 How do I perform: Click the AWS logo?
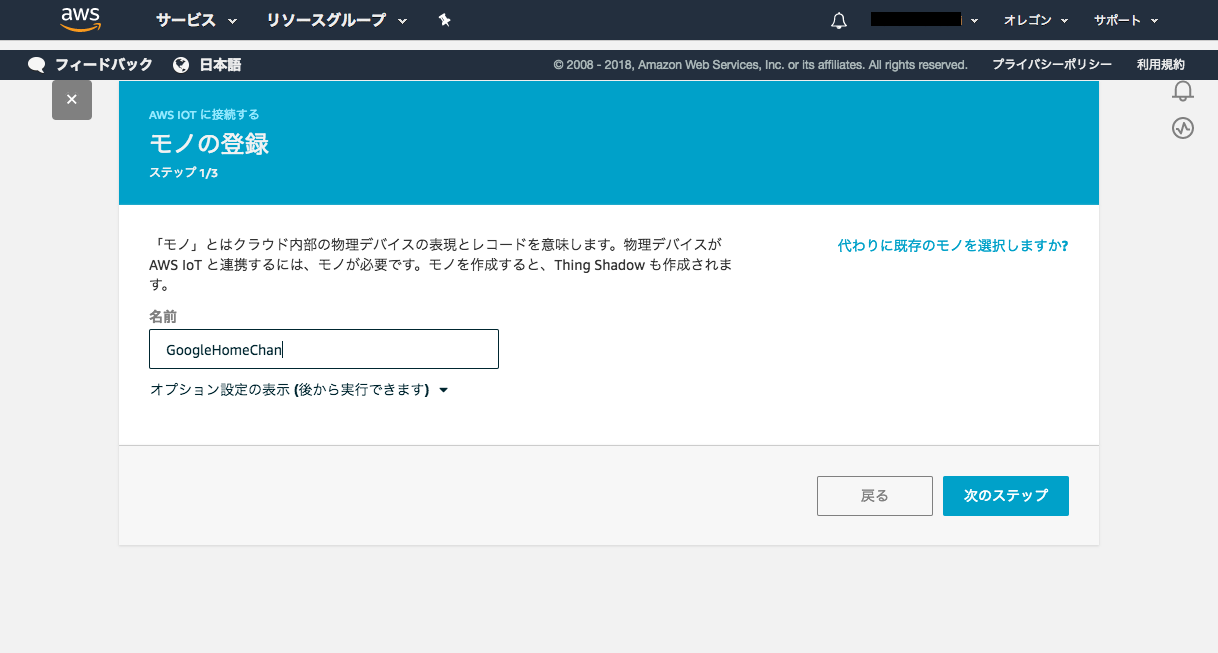click(x=79, y=19)
